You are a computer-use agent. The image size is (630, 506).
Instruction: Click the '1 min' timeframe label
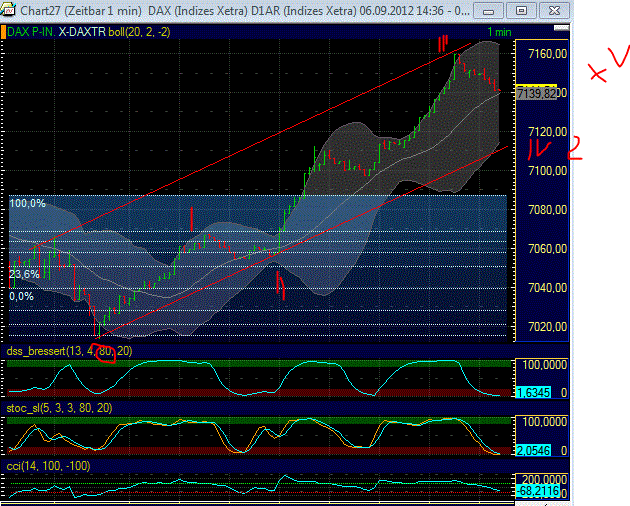point(499,32)
